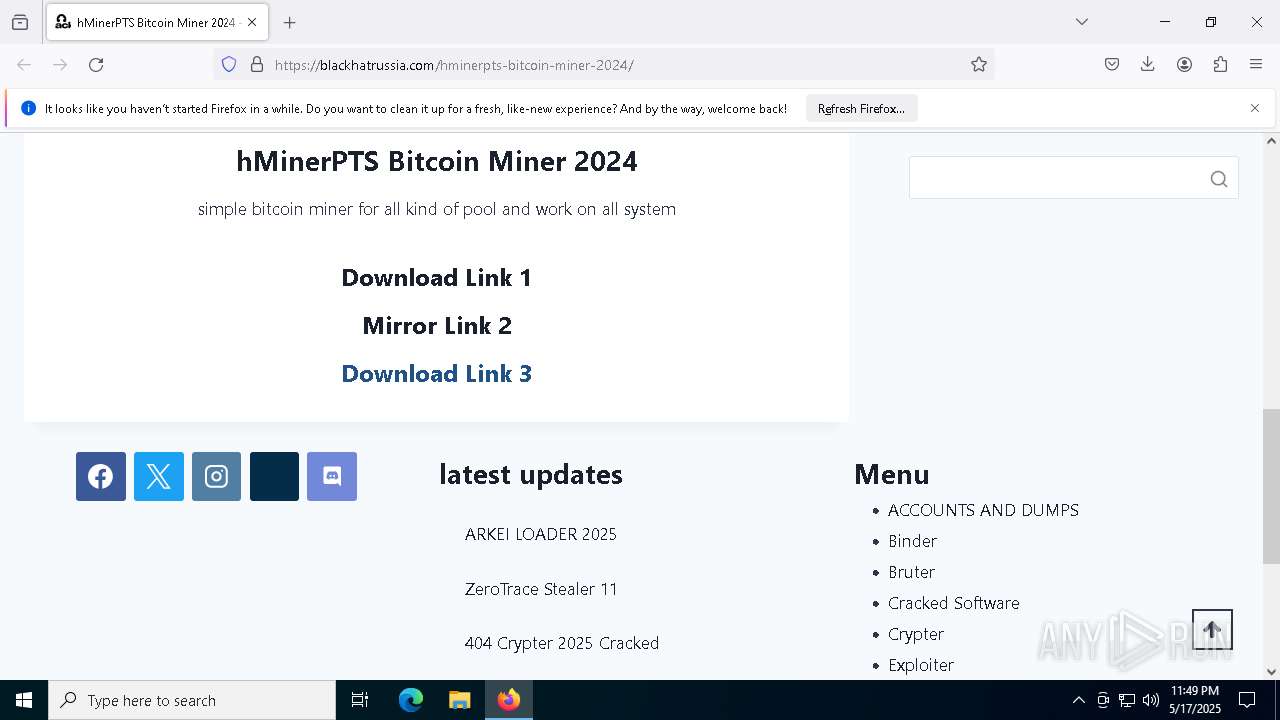Click the search magnifier icon in sidebar

[x=1218, y=179]
